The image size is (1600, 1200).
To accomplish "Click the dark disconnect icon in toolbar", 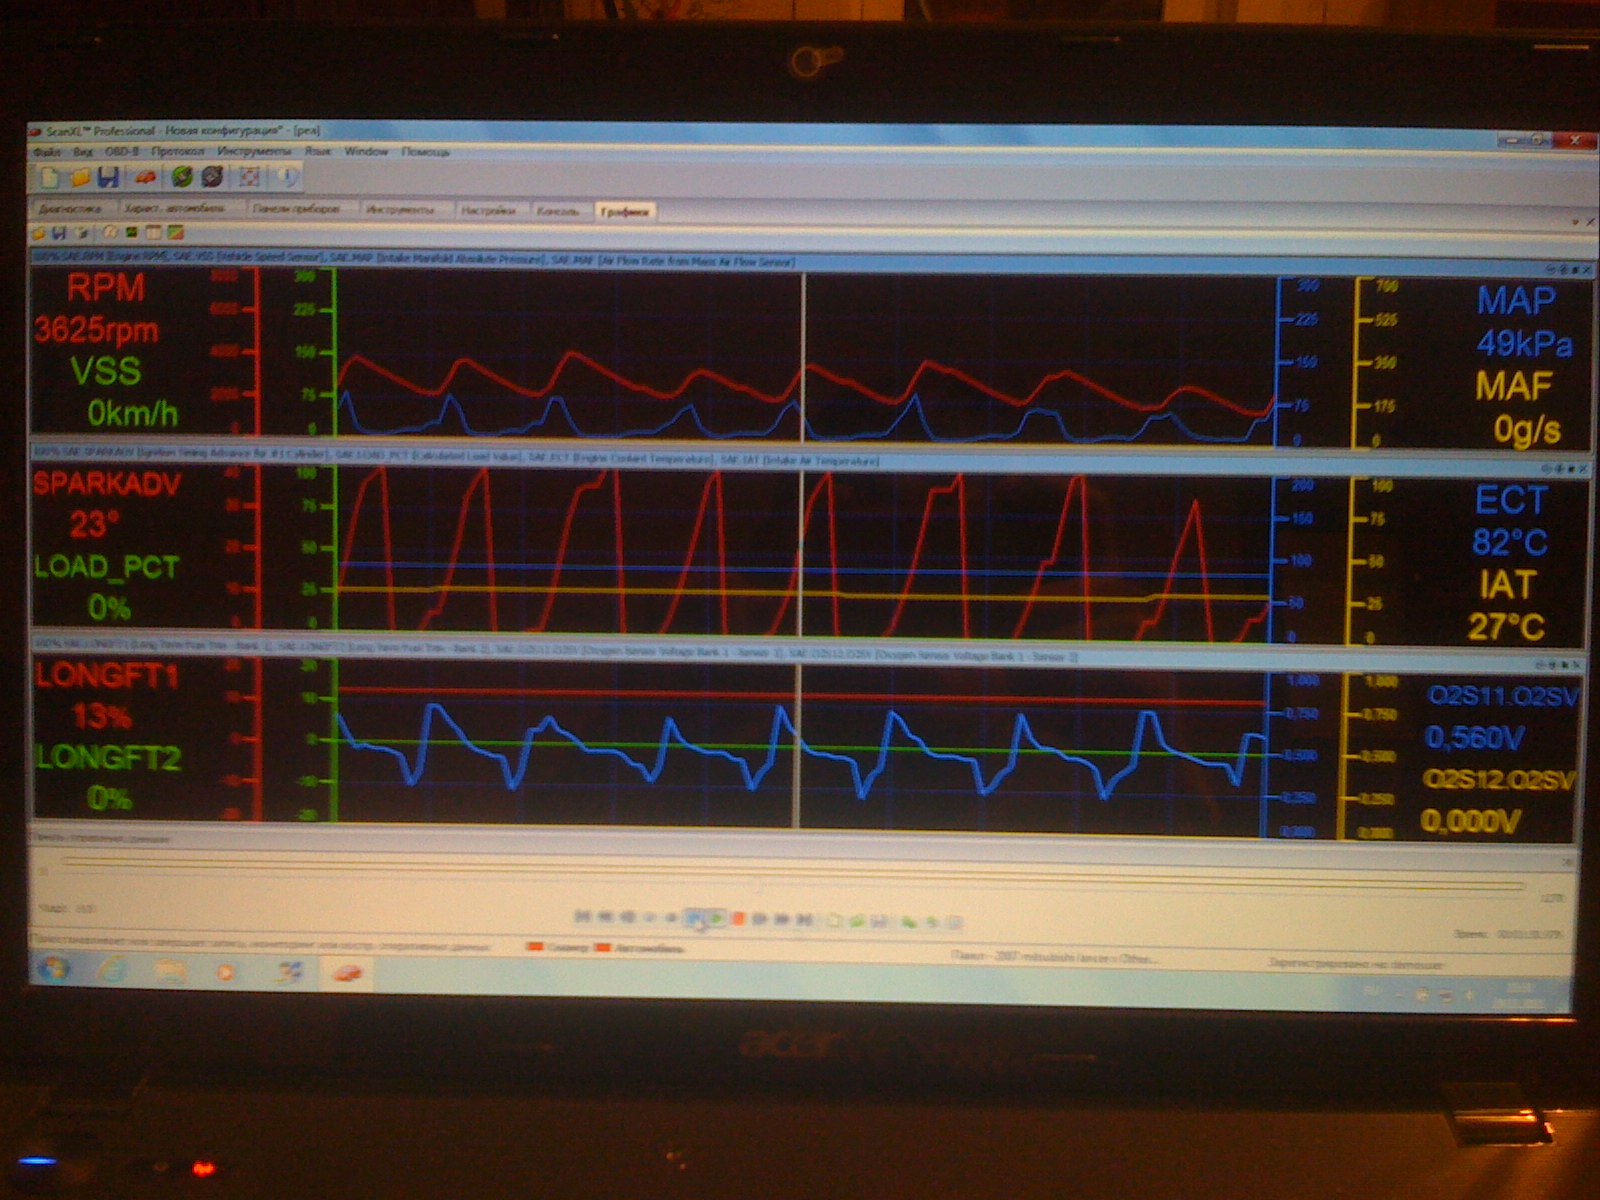I will (x=212, y=177).
